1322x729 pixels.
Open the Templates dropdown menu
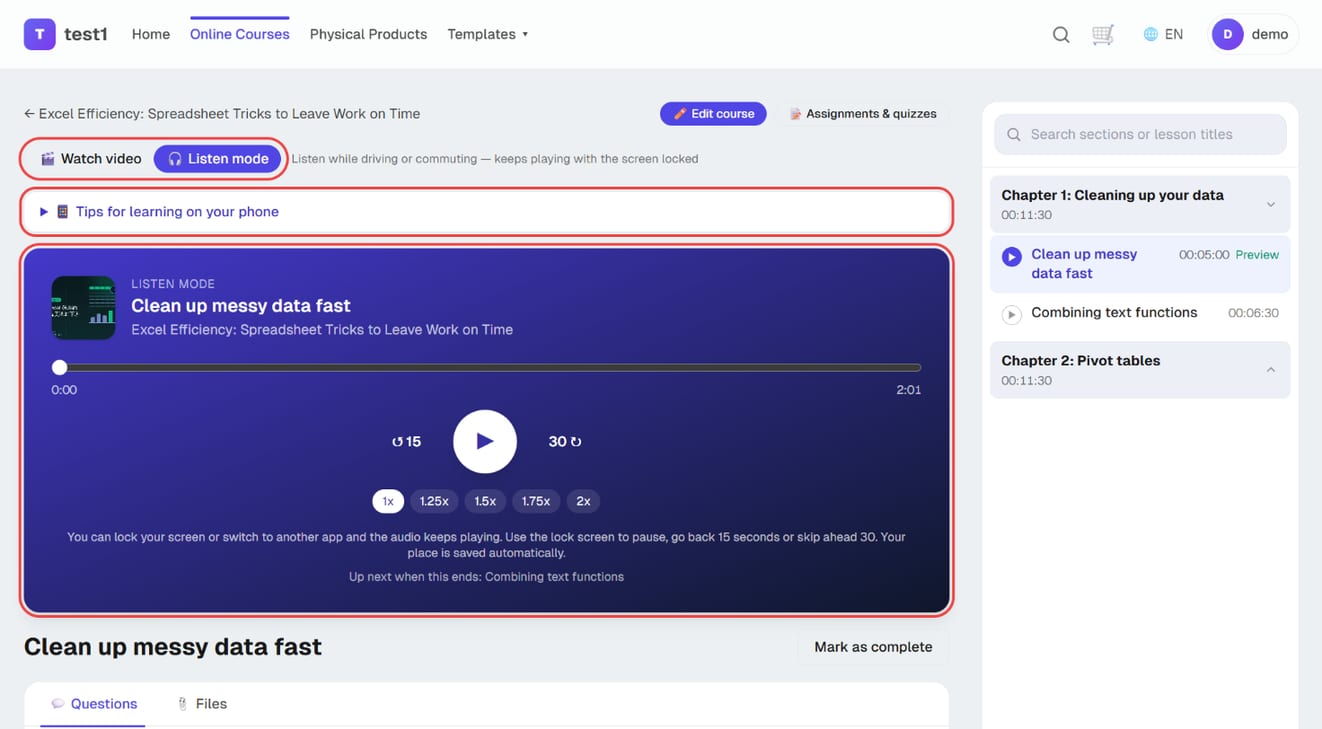point(488,34)
